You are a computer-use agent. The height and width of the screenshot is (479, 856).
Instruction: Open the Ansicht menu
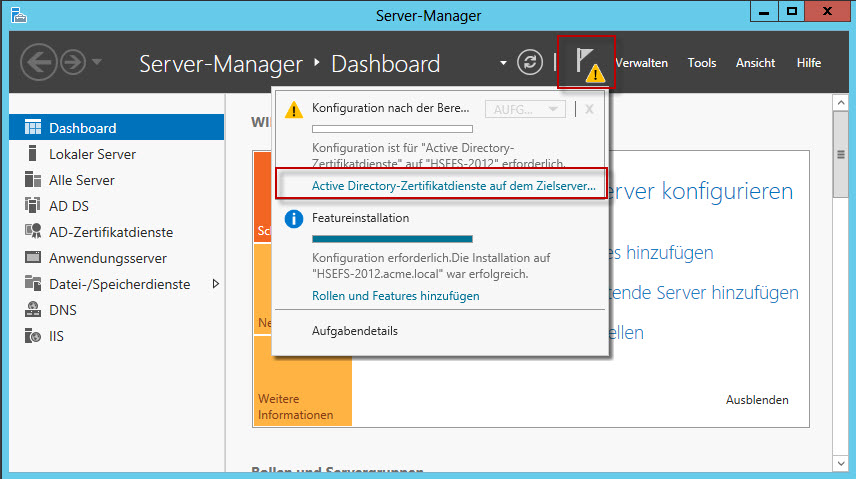click(755, 63)
